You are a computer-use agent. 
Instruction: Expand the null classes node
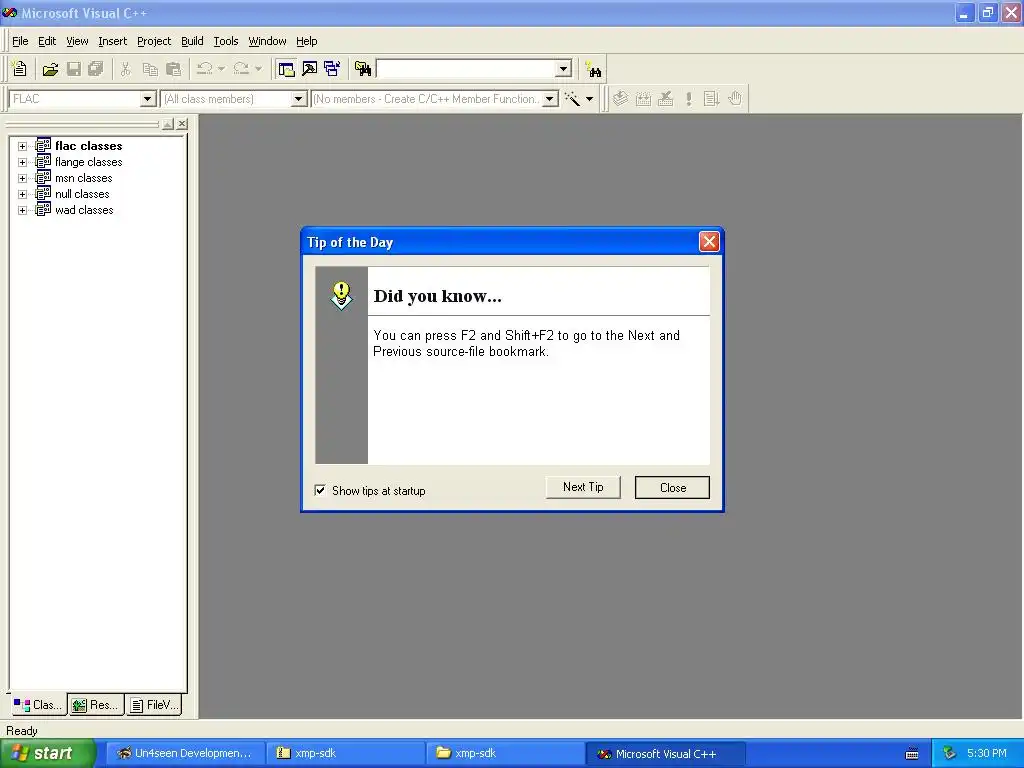22,194
